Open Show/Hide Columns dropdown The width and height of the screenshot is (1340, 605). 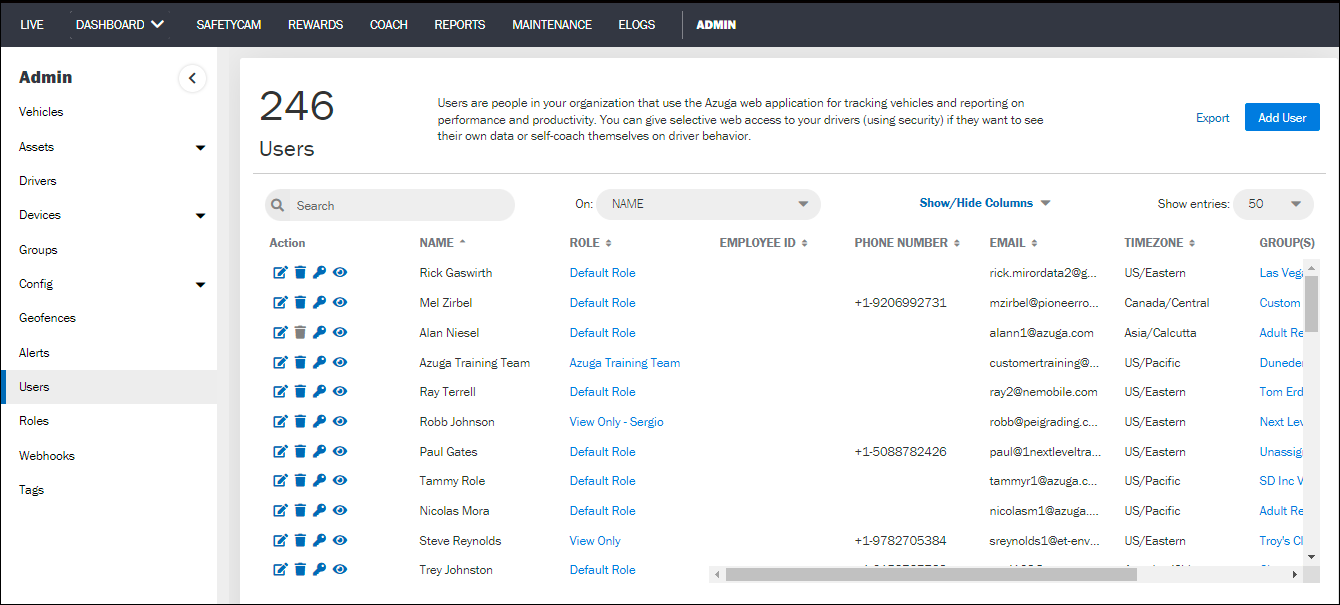[985, 203]
